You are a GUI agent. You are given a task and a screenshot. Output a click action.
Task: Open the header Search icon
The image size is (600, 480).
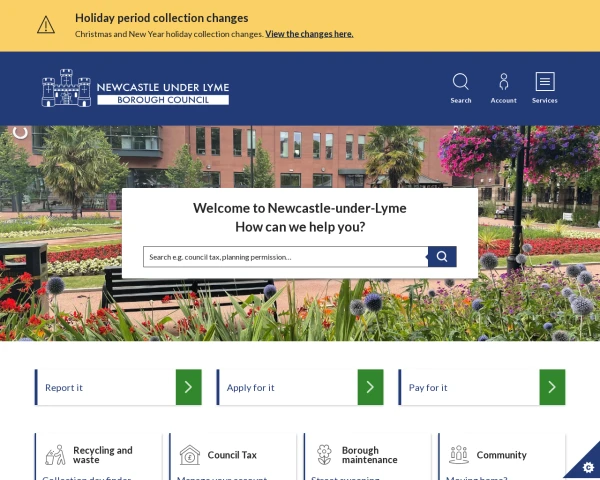pyautogui.click(x=461, y=82)
